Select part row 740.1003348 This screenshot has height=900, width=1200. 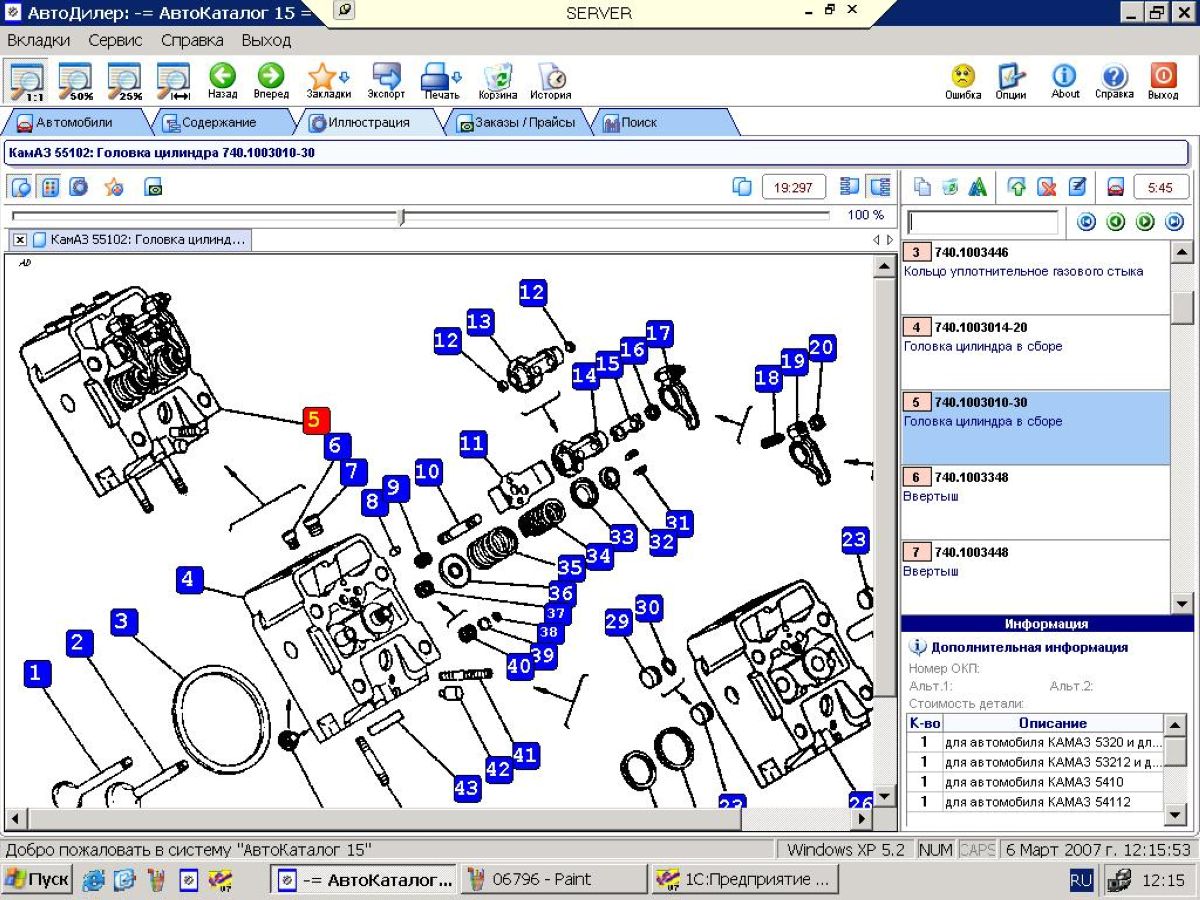(x=1035, y=502)
